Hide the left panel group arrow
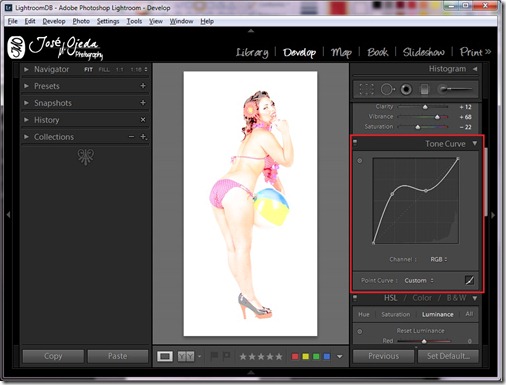 tap(8, 215)
